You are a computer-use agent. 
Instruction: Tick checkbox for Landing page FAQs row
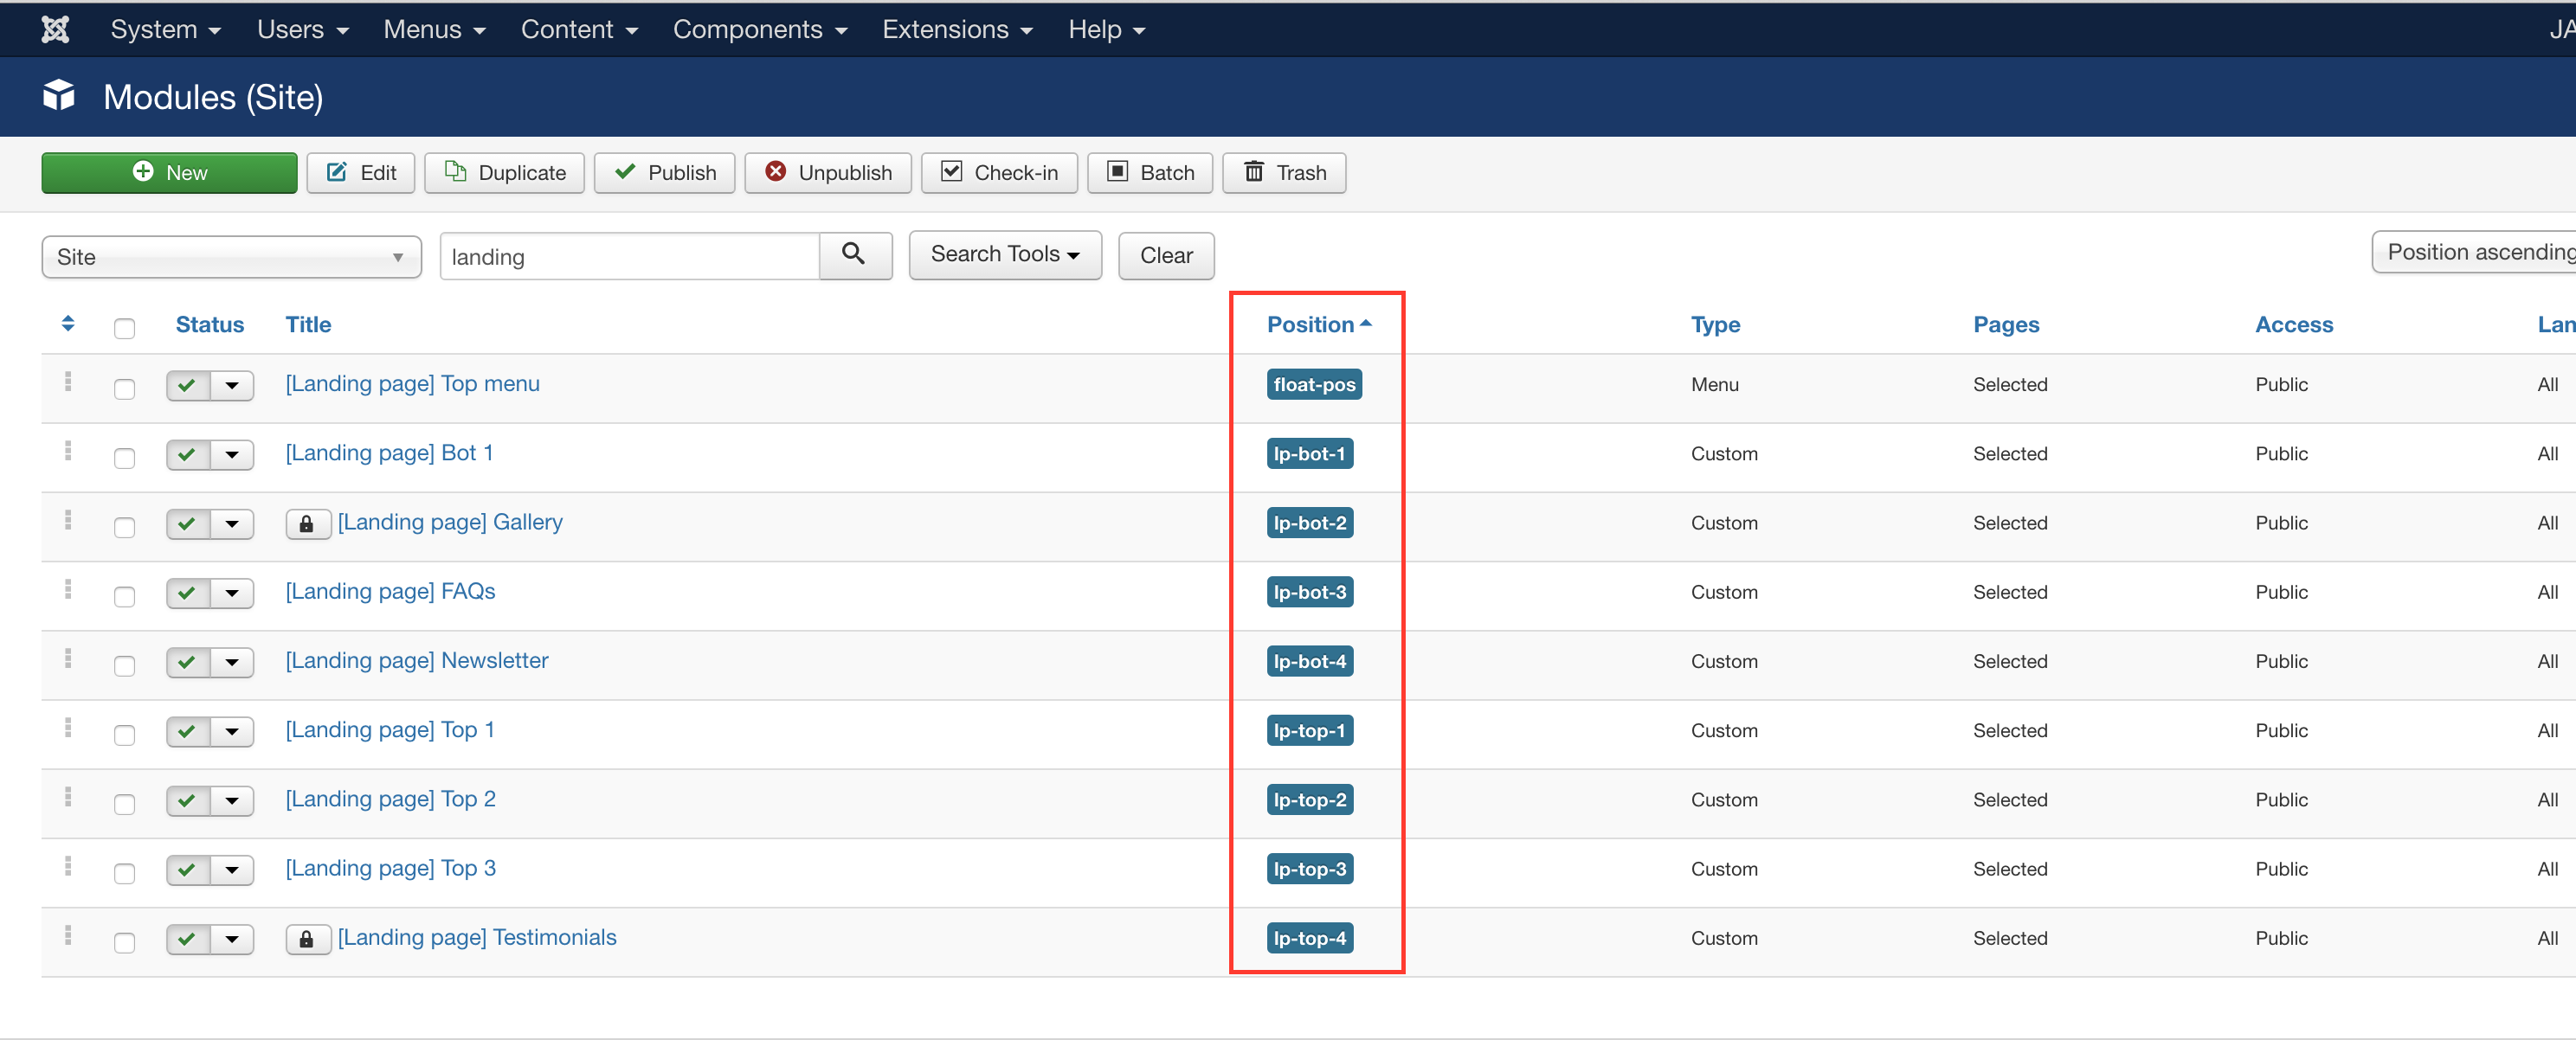124,596
